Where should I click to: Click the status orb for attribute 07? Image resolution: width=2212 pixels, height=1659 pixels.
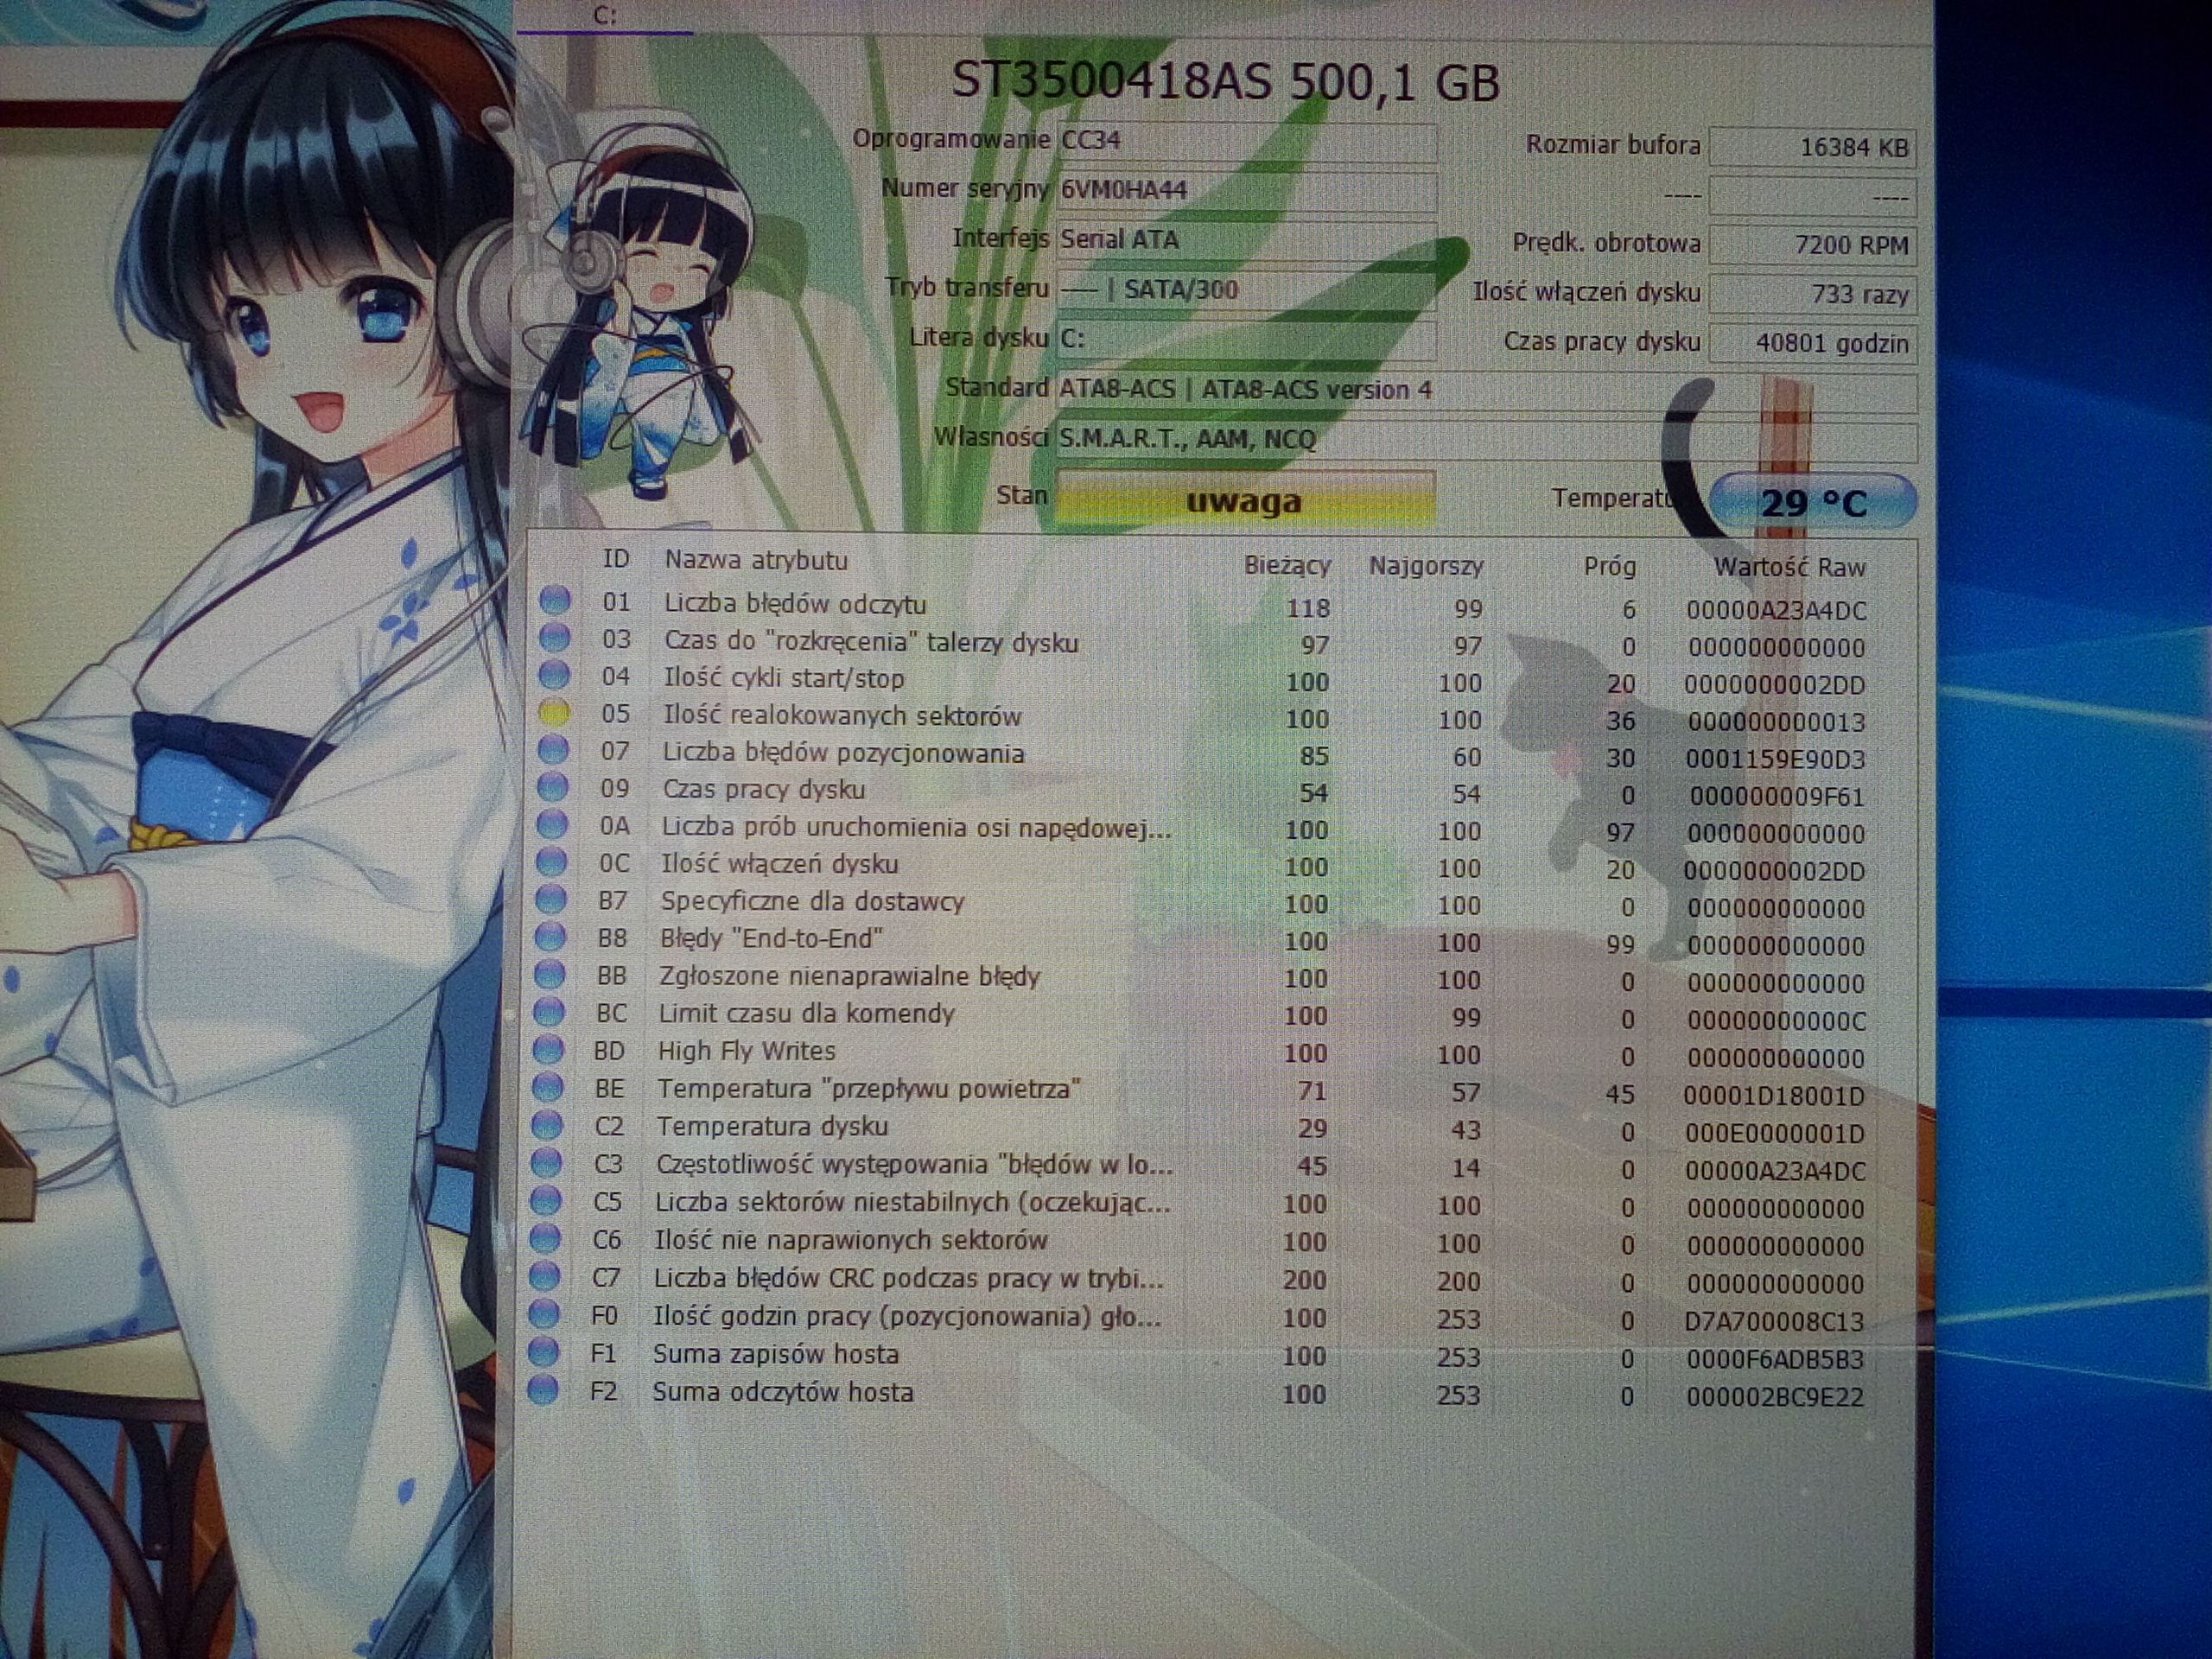[x=553, y=749]
